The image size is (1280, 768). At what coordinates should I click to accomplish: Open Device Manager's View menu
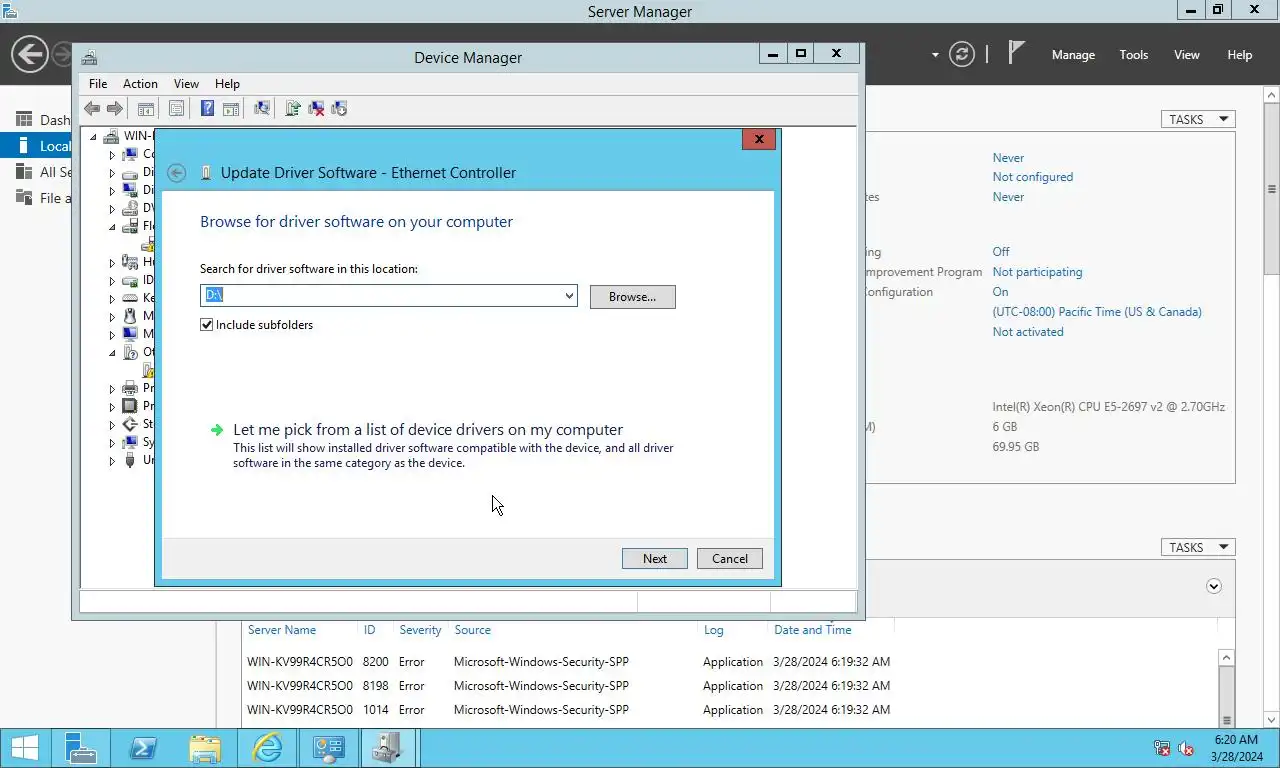coord(186,84)
